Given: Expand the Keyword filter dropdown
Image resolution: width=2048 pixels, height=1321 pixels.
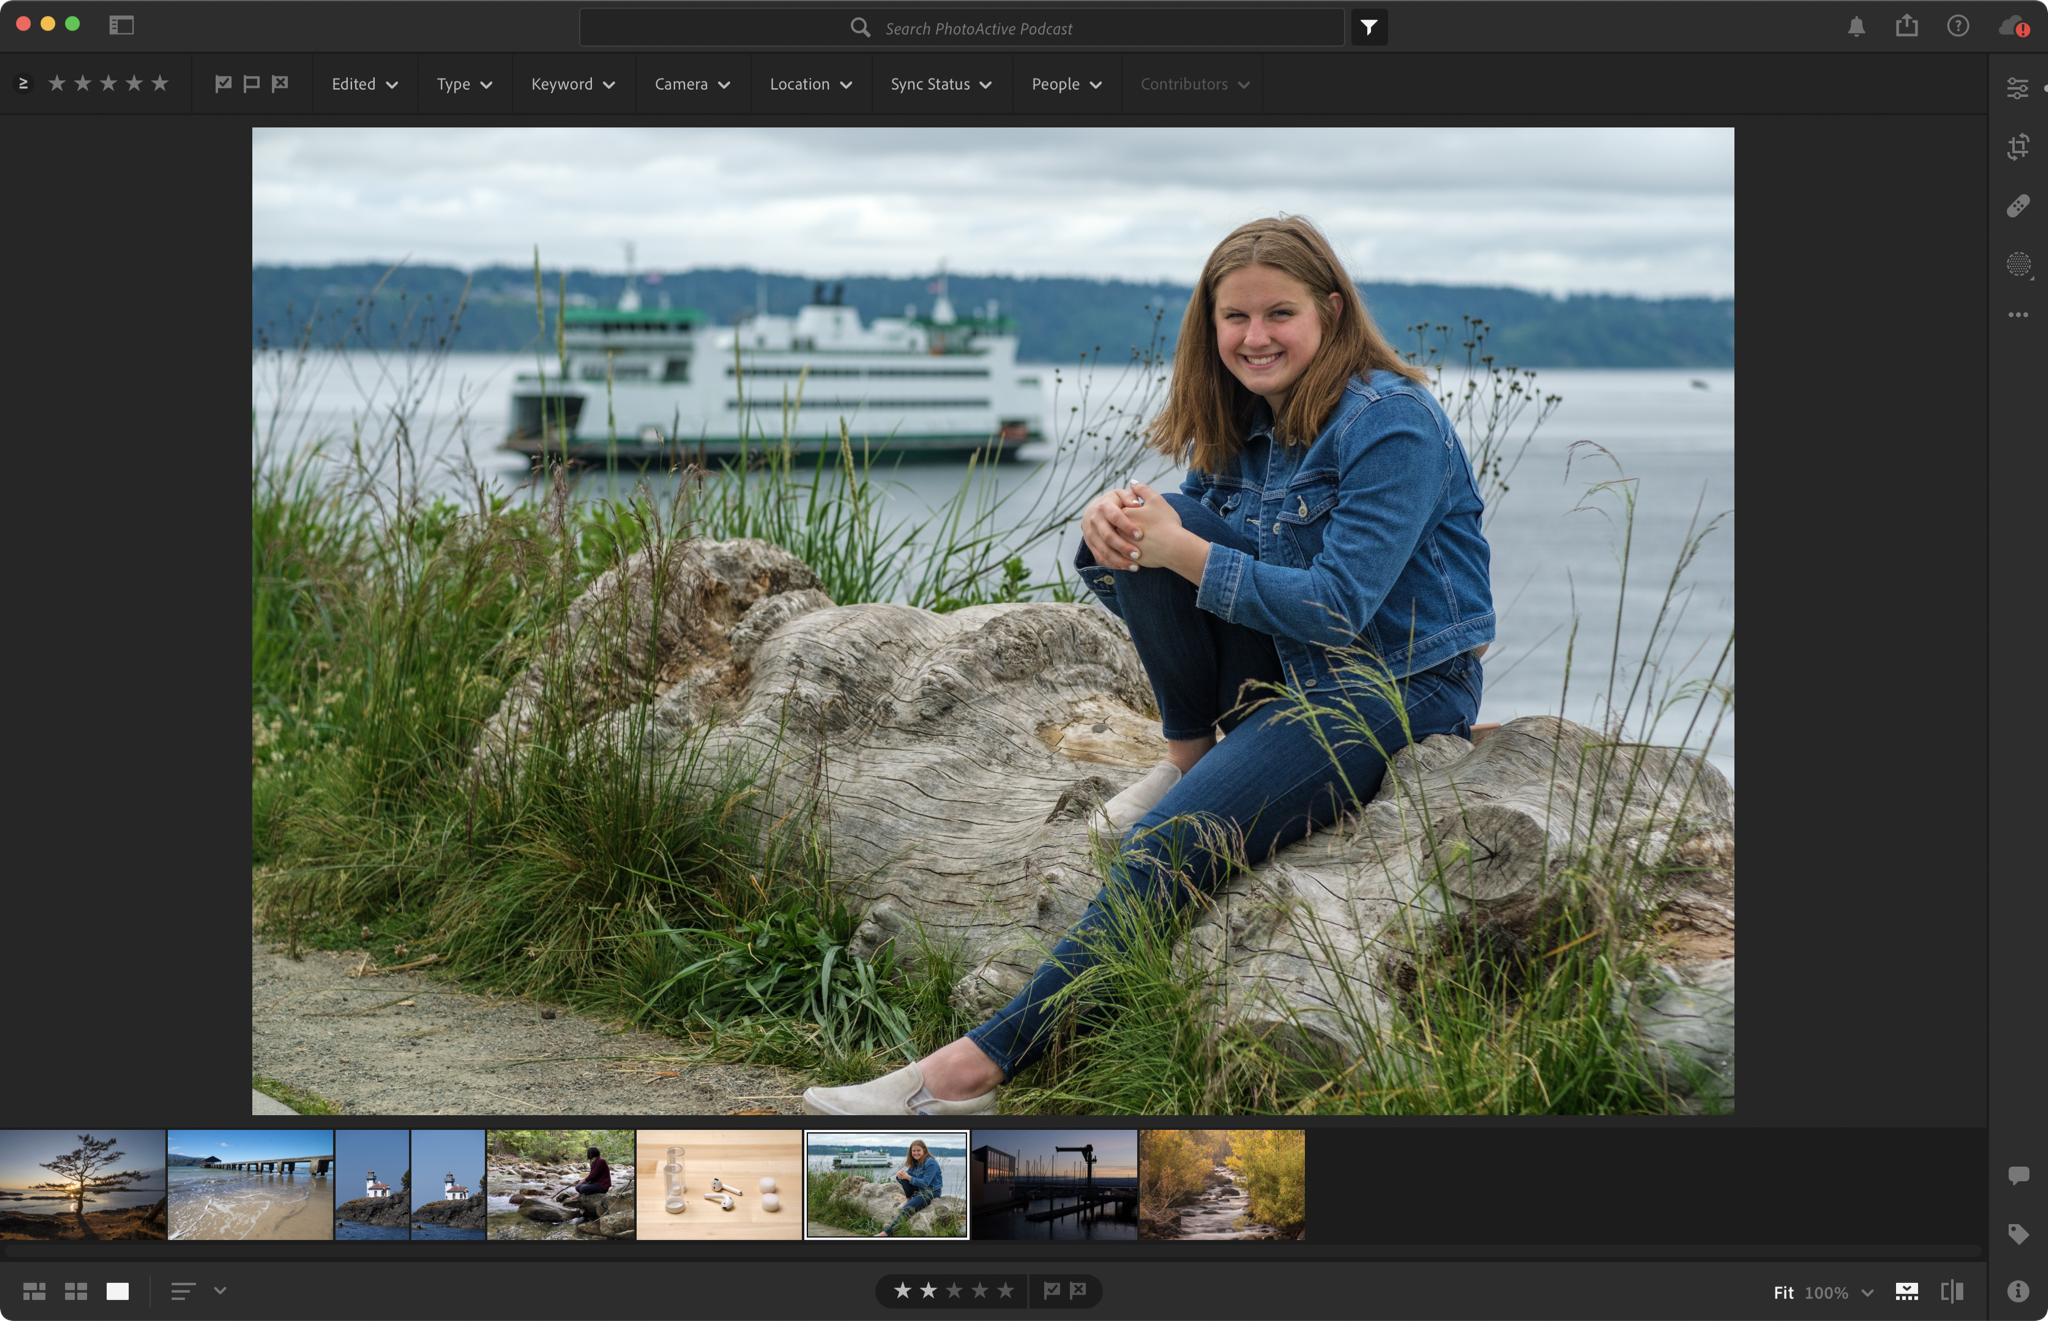Looking at the screenshot, I should pyautogui.click(x=573, y=84).
